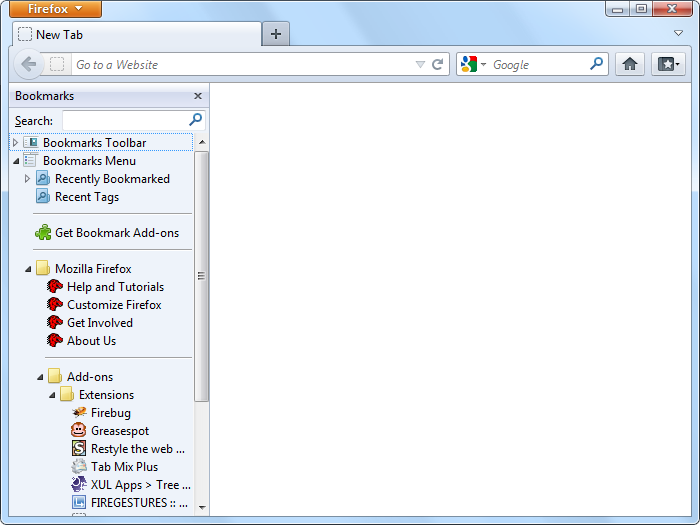700x525 pixels.
Task: Reload the page with the refresh icon
Action: click(x=437, y=64)
